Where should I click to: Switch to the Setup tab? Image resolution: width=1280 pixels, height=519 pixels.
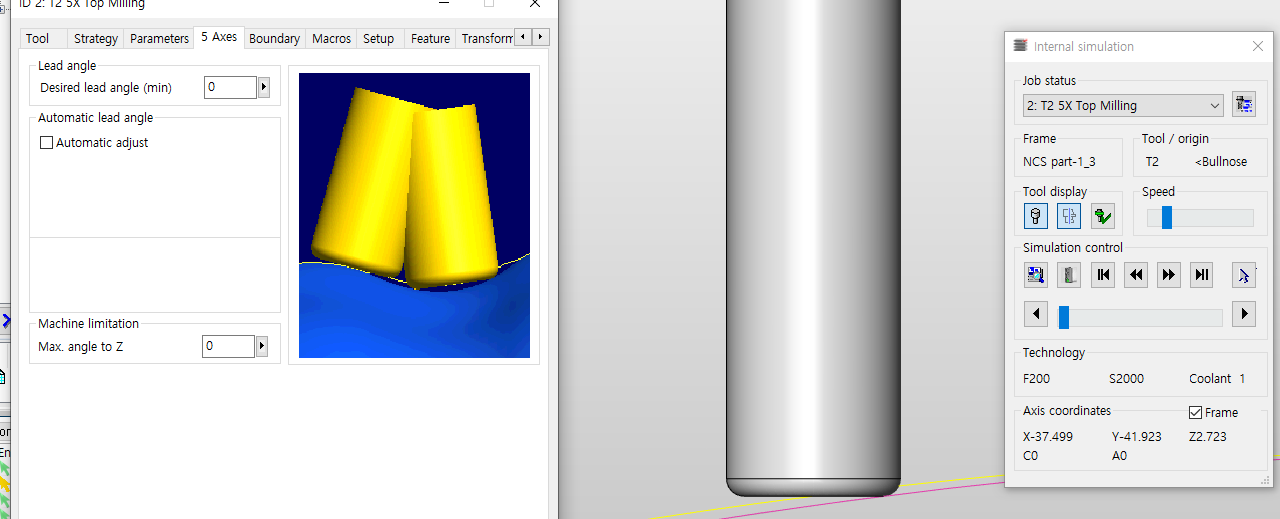click(378, 38)
